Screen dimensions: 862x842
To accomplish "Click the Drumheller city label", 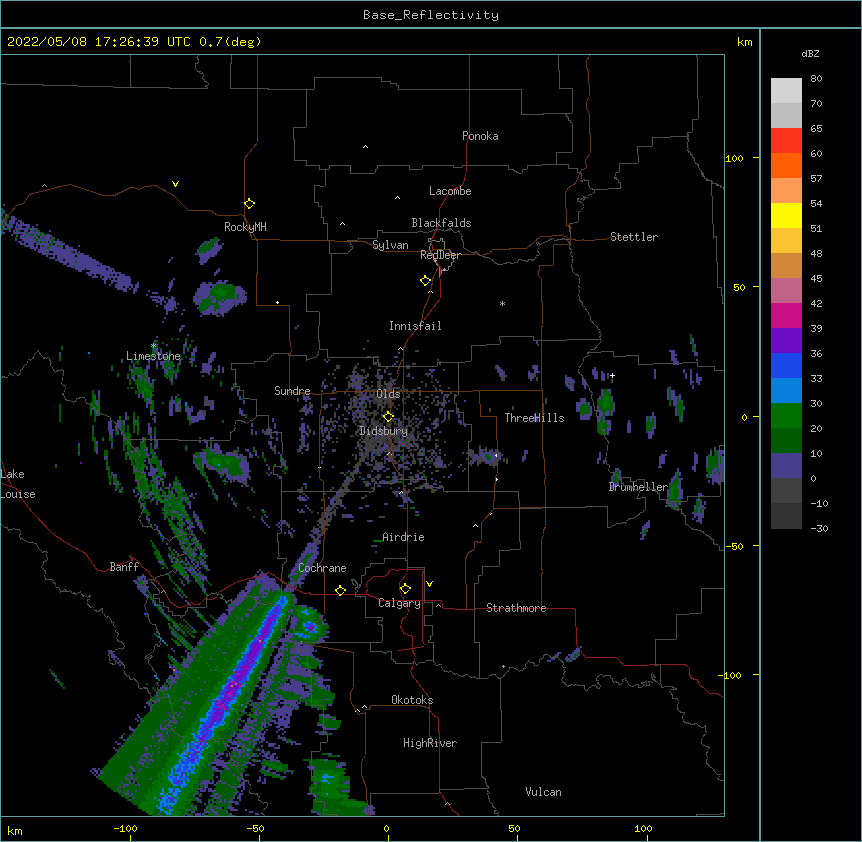I will pyautogui.click(x=638, y=487).
